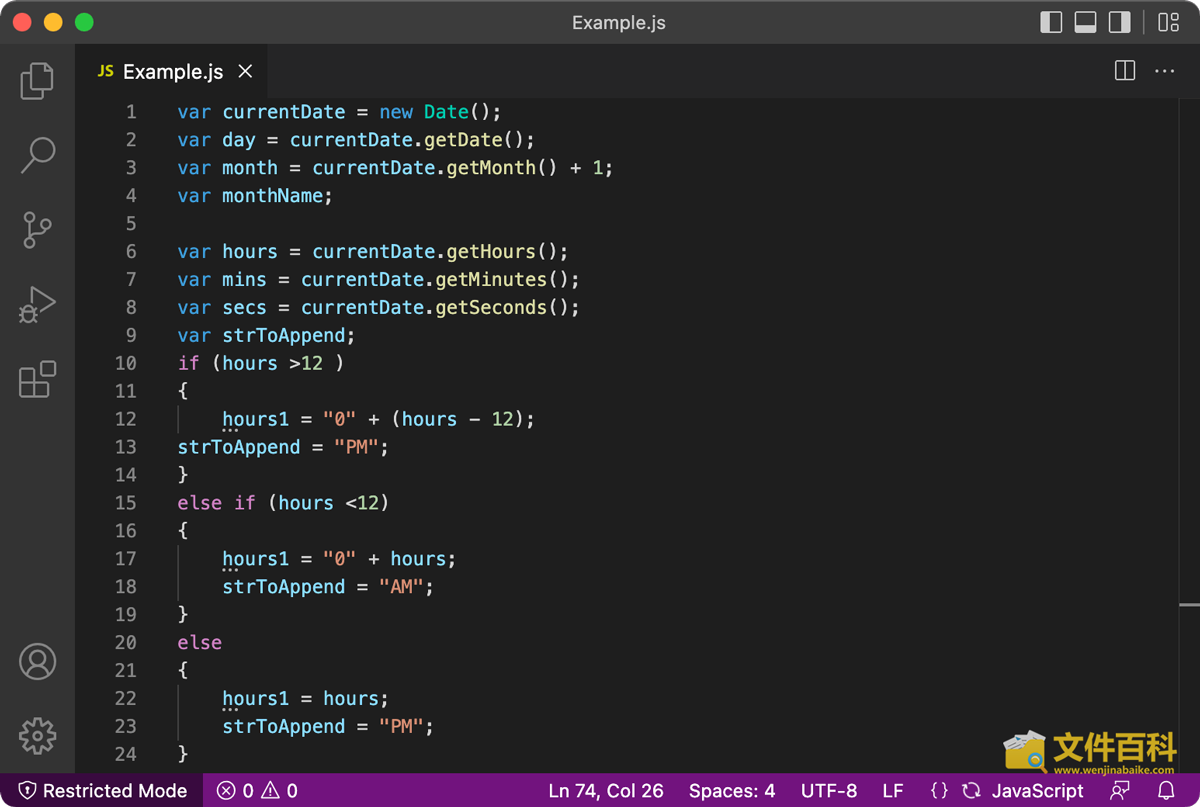This screenshot has width=1200, height=807.
Task: Click 'getMonth' on line 3
Action: [x=491, y=168]
